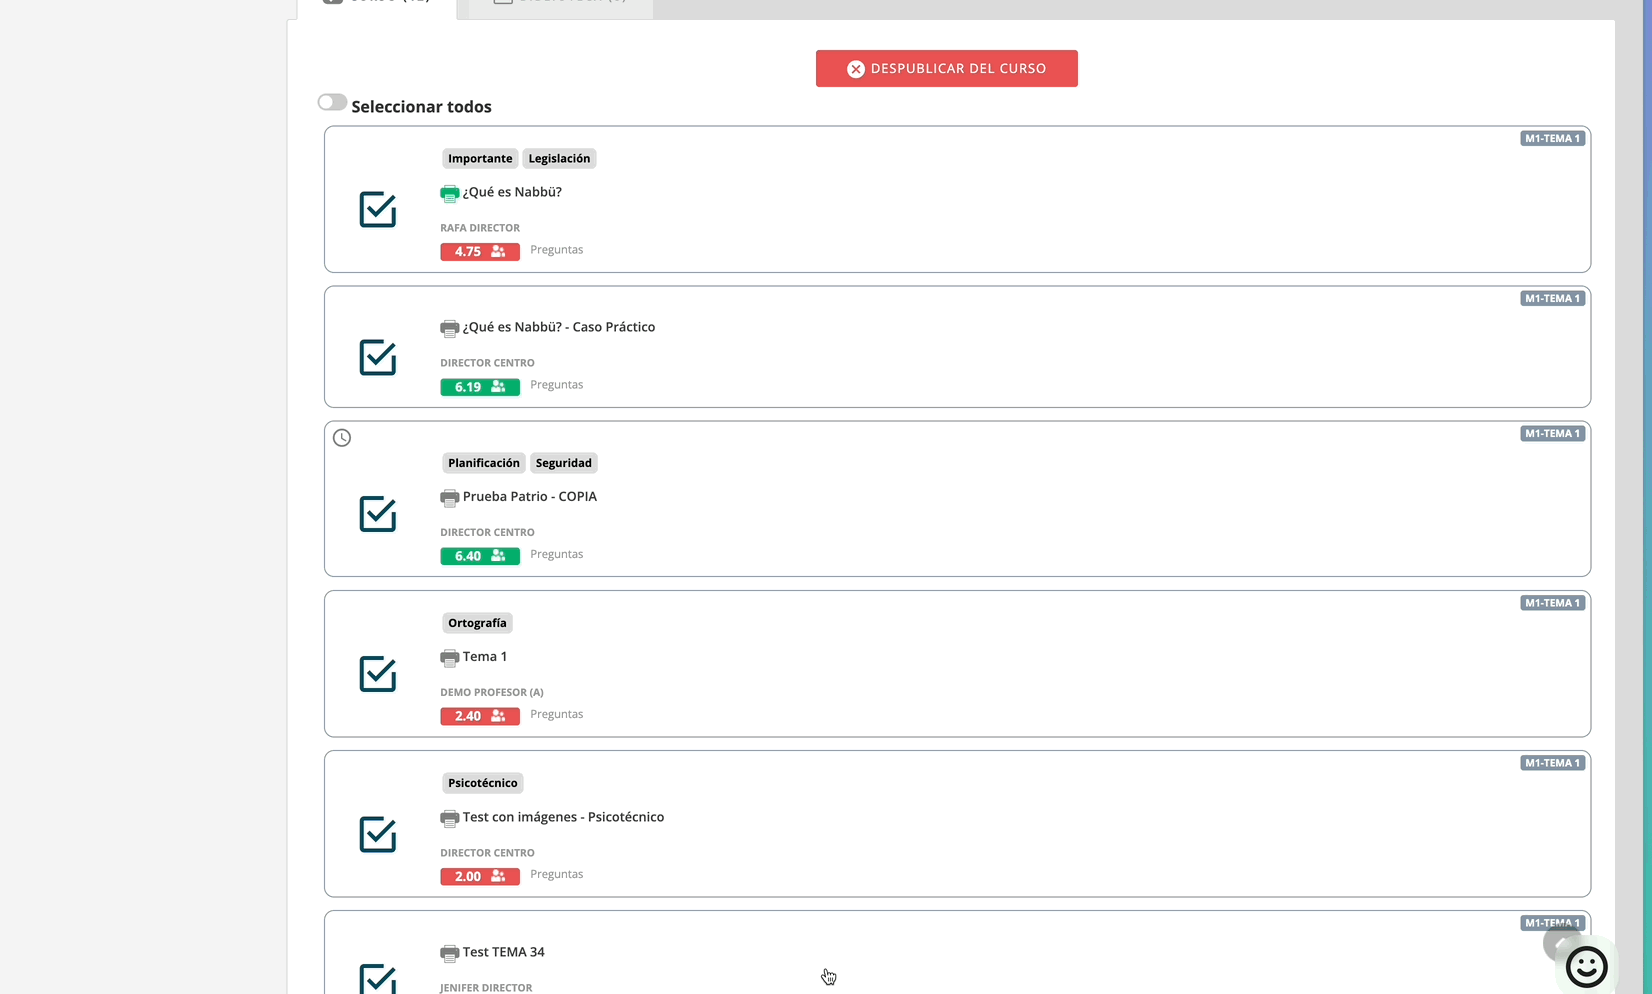Click the clock icon on Prueba Patrio card
Screen dimensions: 1652x994
tap(342, 438)
